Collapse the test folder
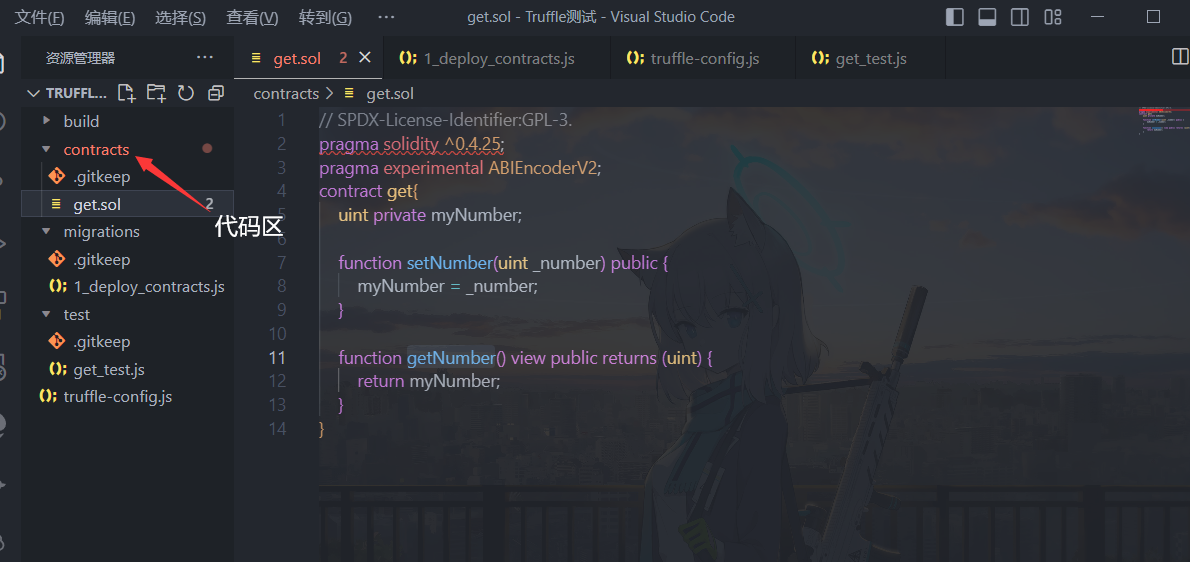 point(47,314)
